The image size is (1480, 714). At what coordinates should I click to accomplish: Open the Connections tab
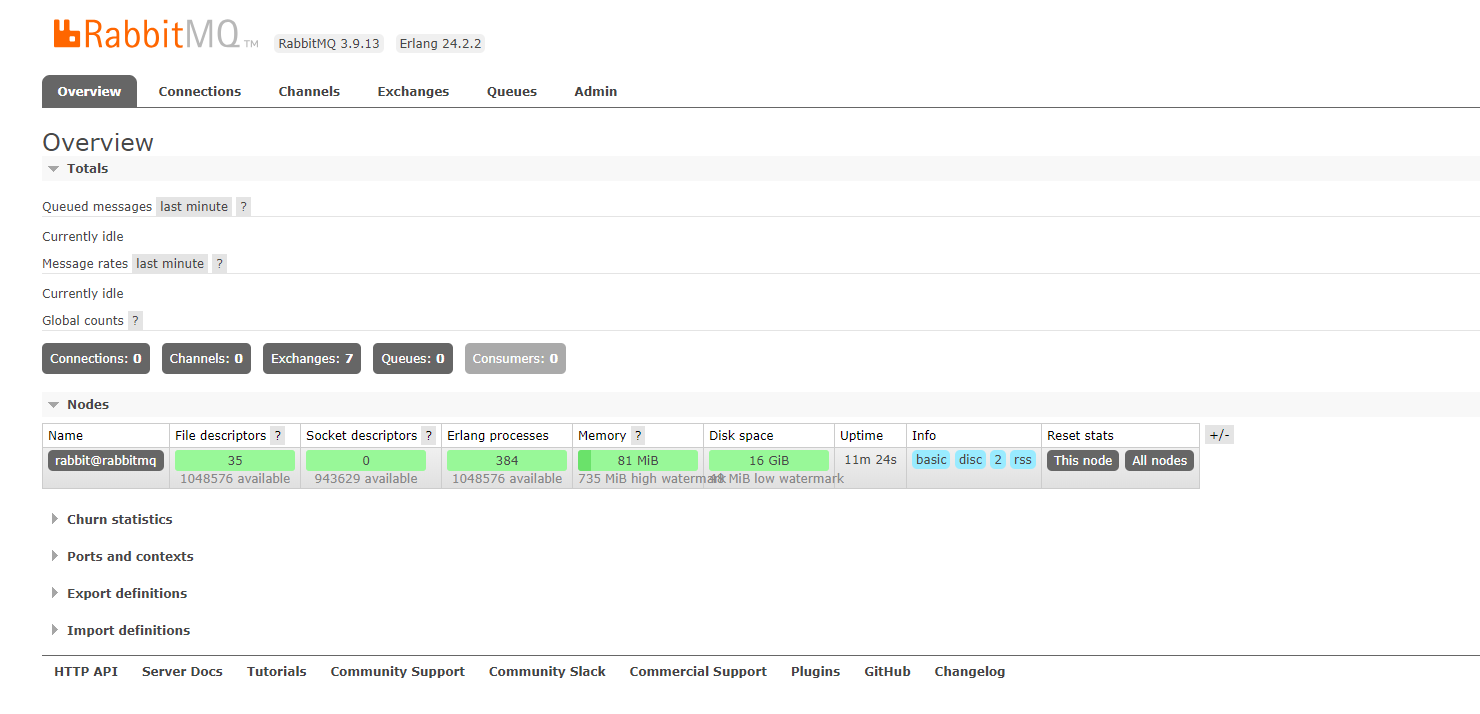(x=200, y=91)
